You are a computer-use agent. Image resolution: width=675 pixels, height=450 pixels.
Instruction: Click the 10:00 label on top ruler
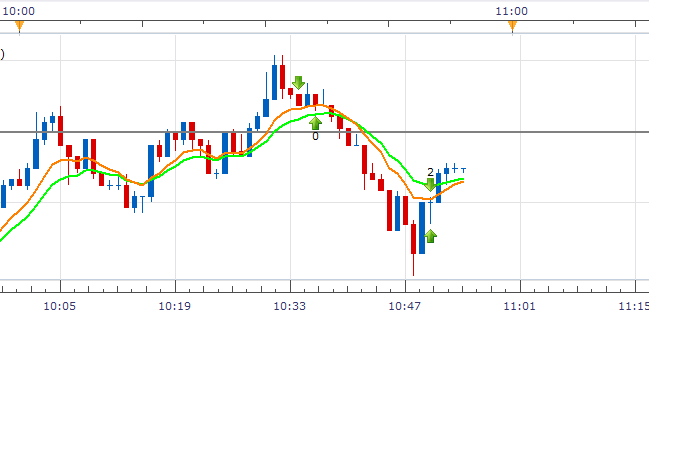19,11
